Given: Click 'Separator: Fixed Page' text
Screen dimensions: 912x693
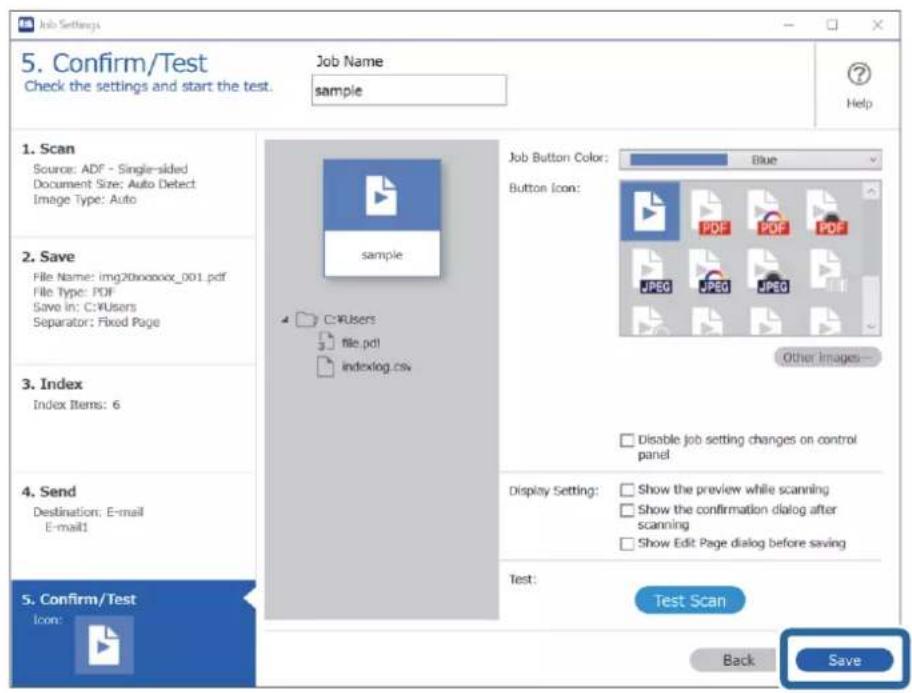Looking at the screenshot, I should [x=96, y=322].
